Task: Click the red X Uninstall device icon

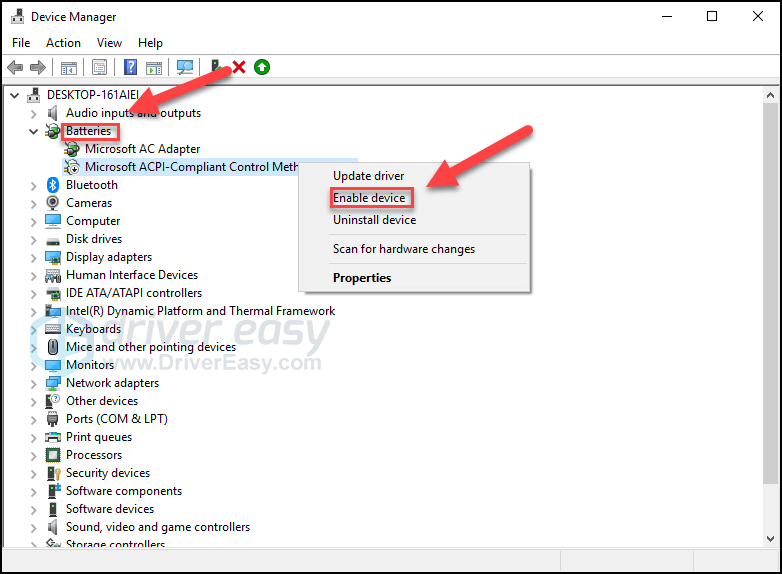Action: pyautogui.click(x=239, y=67)
